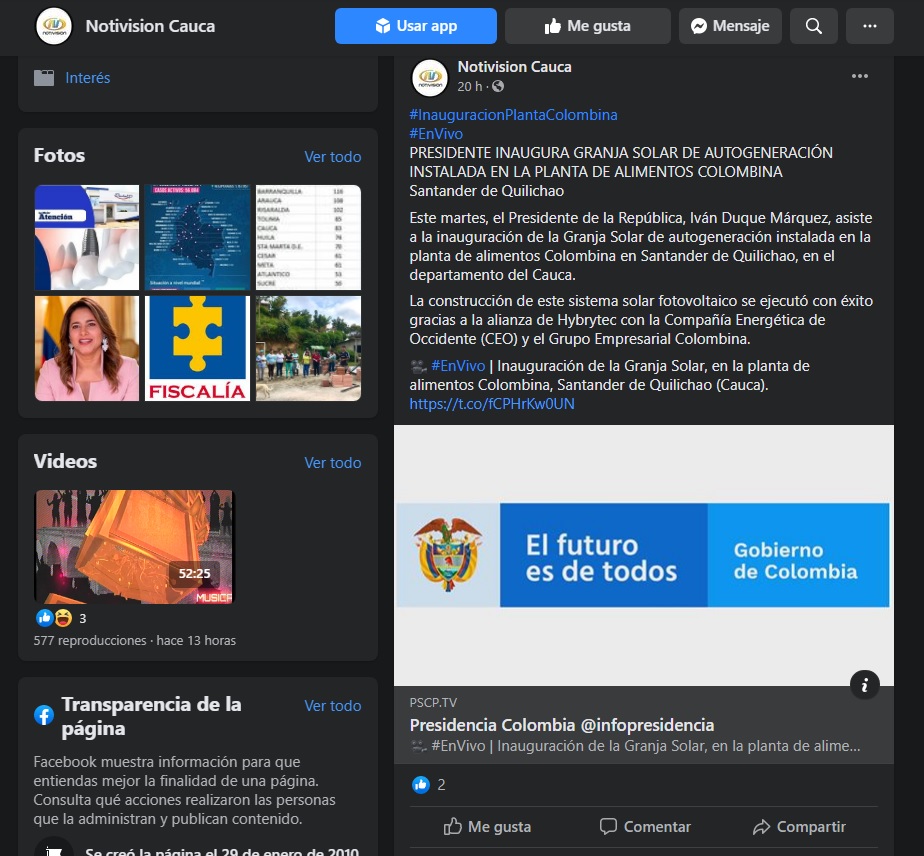Click the post author avatar of Notivision Cauca
Viewport: 924px width, 856px height.
point(430,78)
